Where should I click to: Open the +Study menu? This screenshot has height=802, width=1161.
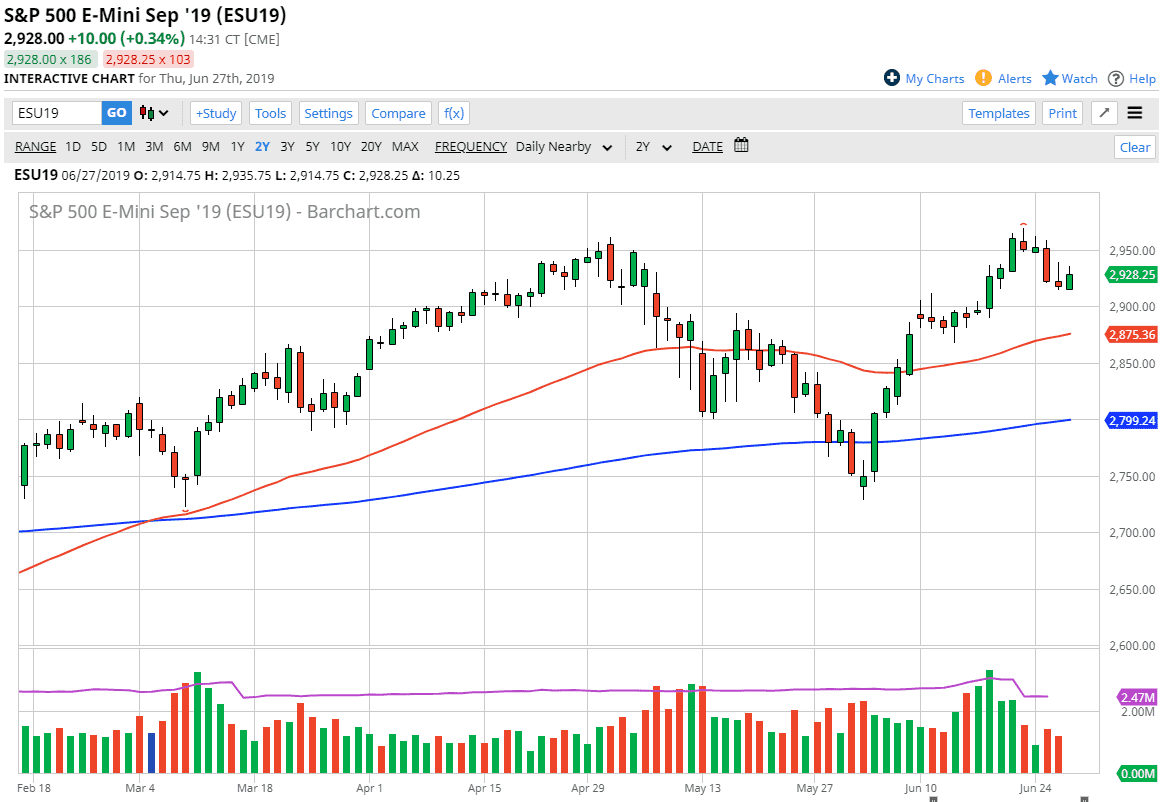215,113
